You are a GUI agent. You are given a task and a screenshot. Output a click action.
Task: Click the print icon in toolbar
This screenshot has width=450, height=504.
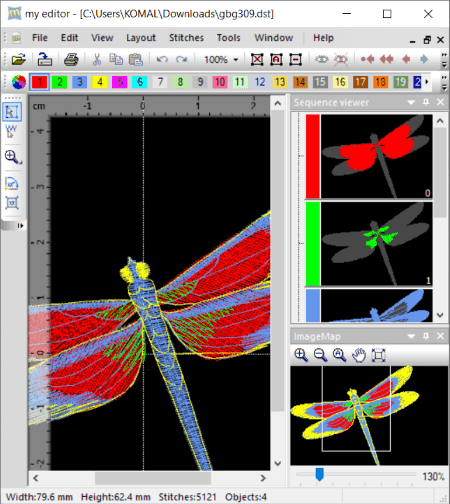coord(71,60)
